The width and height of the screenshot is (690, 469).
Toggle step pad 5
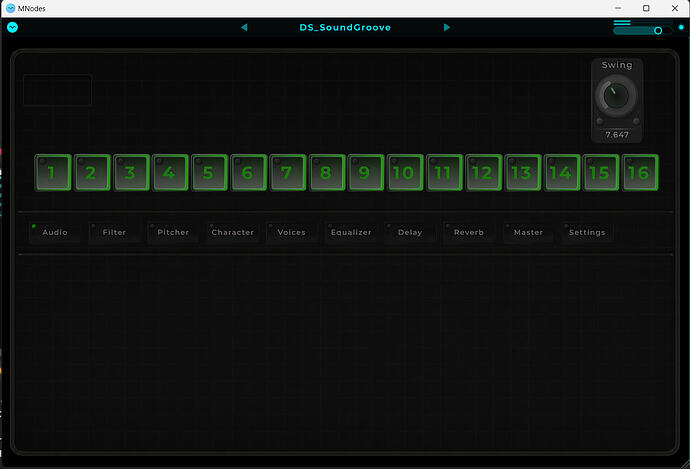coord(209,172)
